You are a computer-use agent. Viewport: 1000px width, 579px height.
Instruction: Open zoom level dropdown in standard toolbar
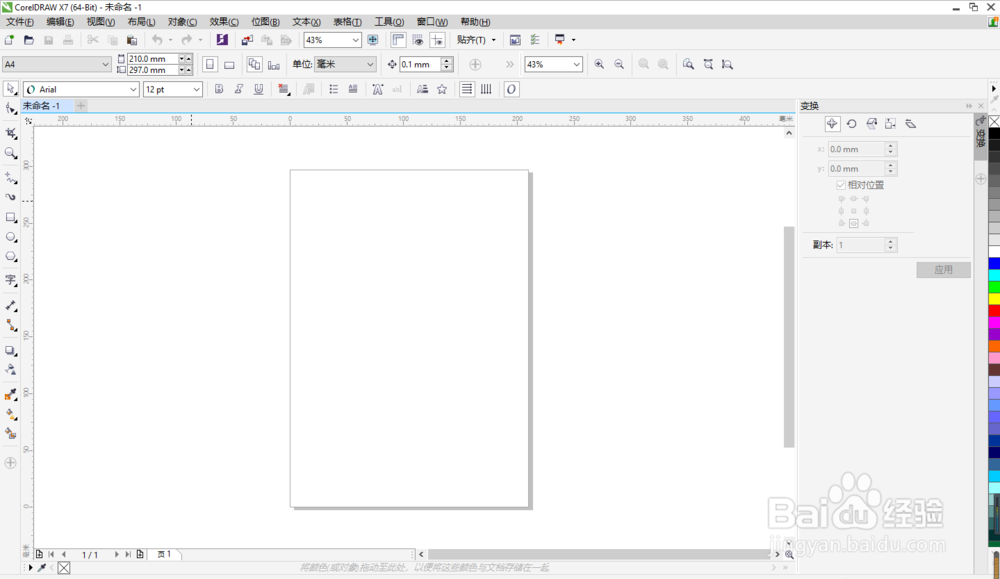point(355,40)
